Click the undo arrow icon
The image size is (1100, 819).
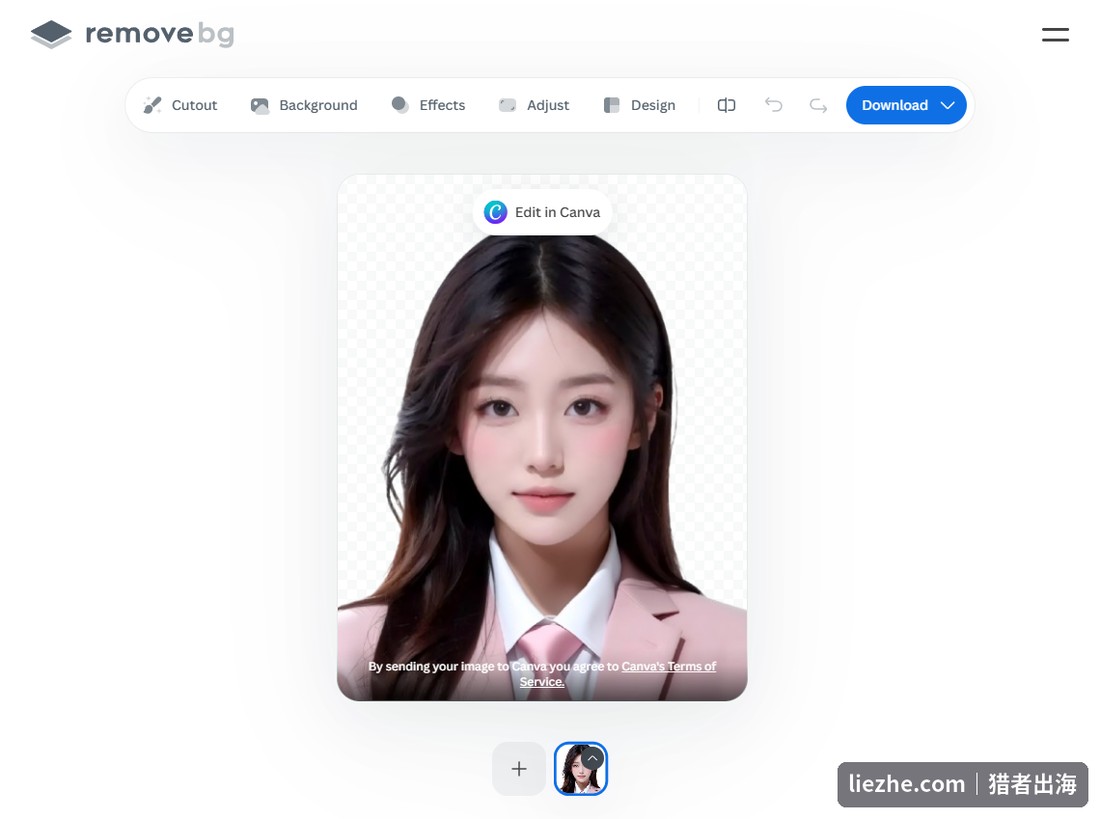click(x=773, y=105)
